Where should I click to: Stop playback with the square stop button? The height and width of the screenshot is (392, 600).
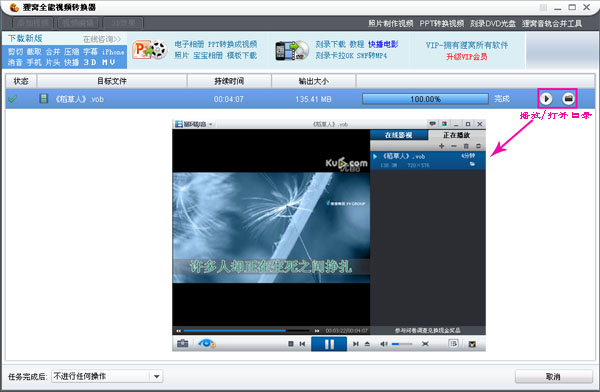pos(291,344)
